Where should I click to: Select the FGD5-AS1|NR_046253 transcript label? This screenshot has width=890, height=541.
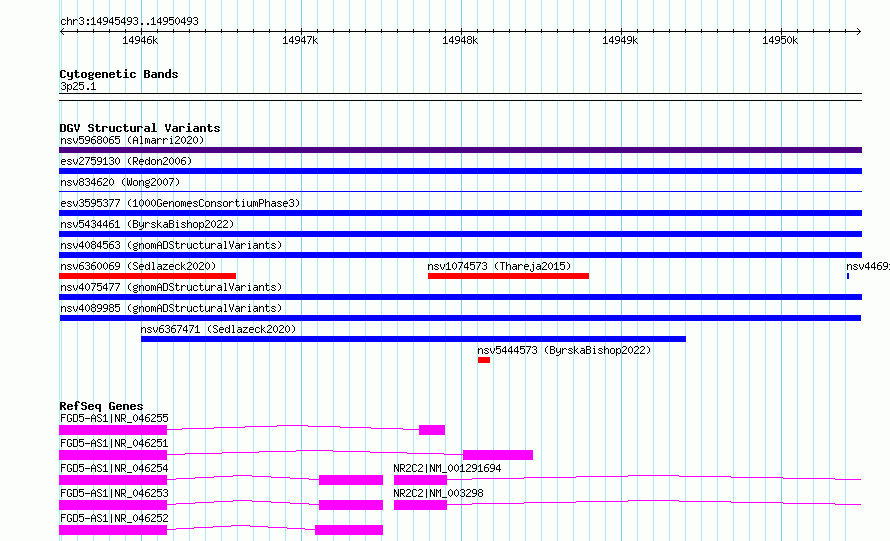(114, 493)
